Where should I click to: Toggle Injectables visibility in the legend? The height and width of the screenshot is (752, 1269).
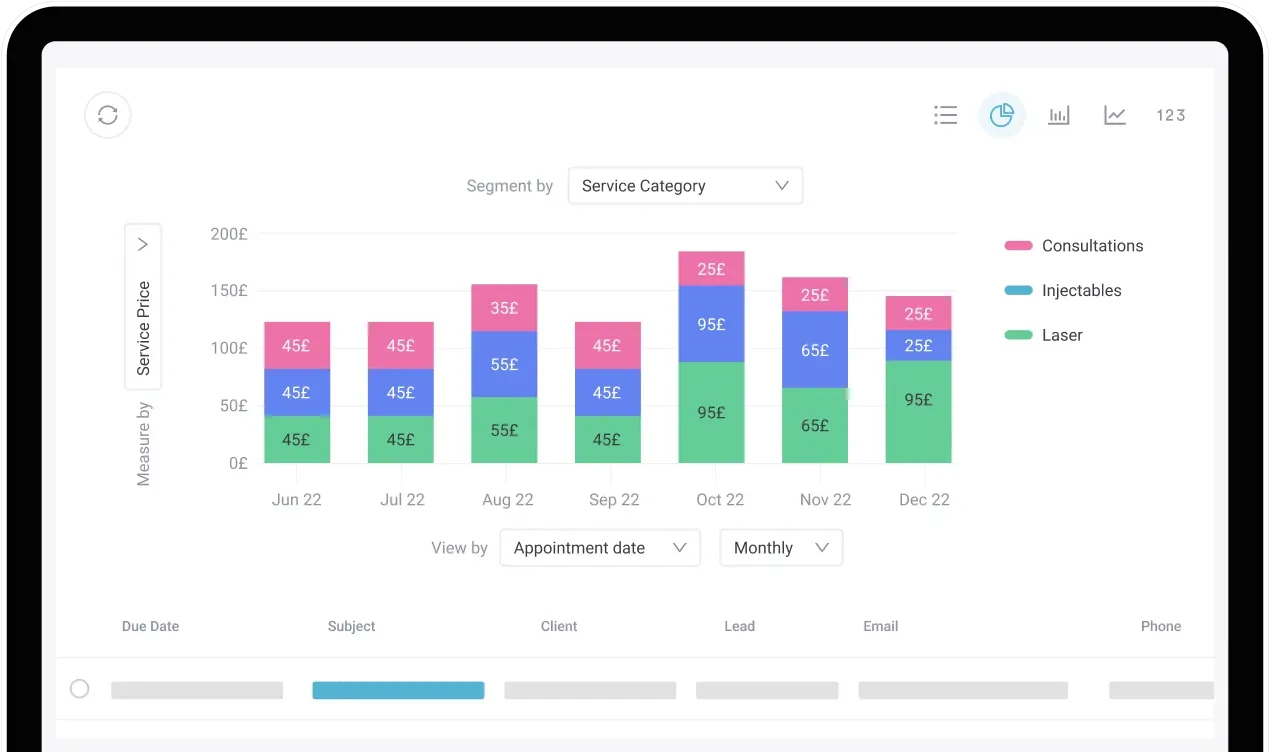1082,290
